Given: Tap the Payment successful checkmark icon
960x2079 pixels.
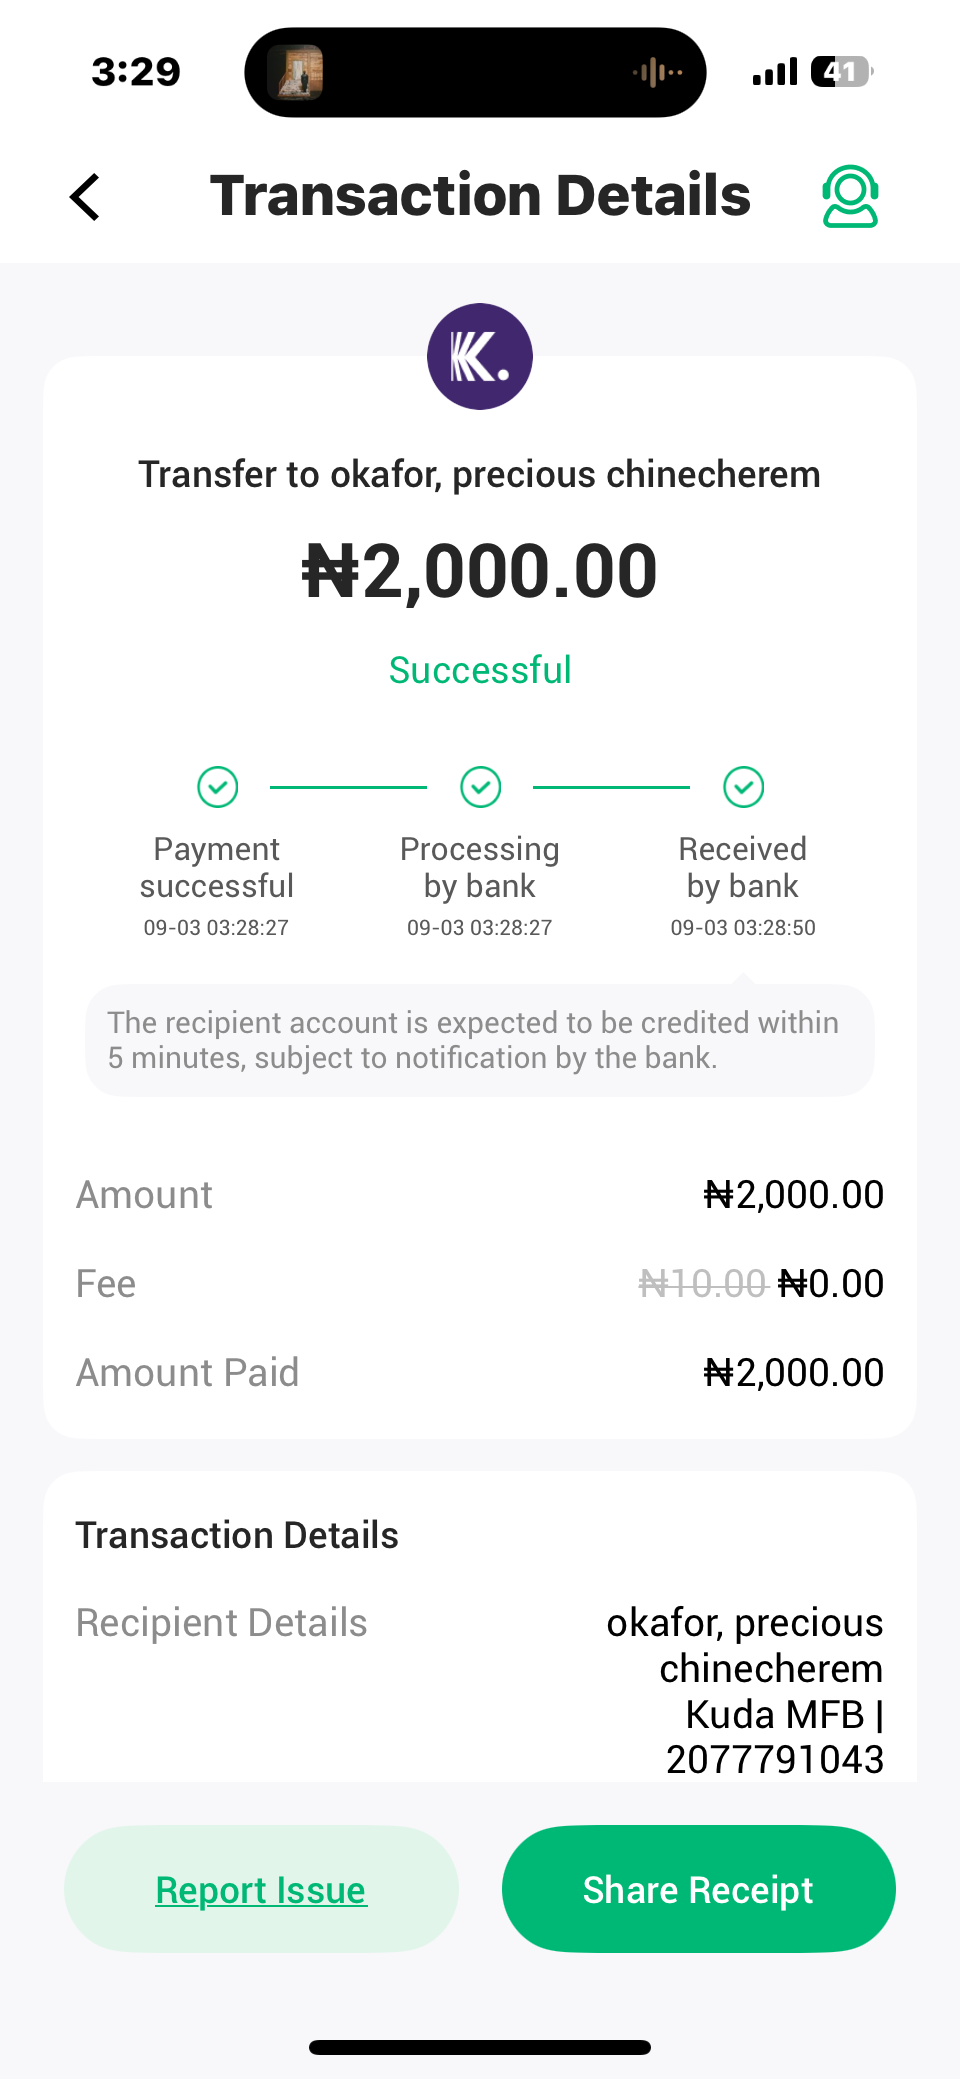Looking at the screenshot, I should pos(217,787).
